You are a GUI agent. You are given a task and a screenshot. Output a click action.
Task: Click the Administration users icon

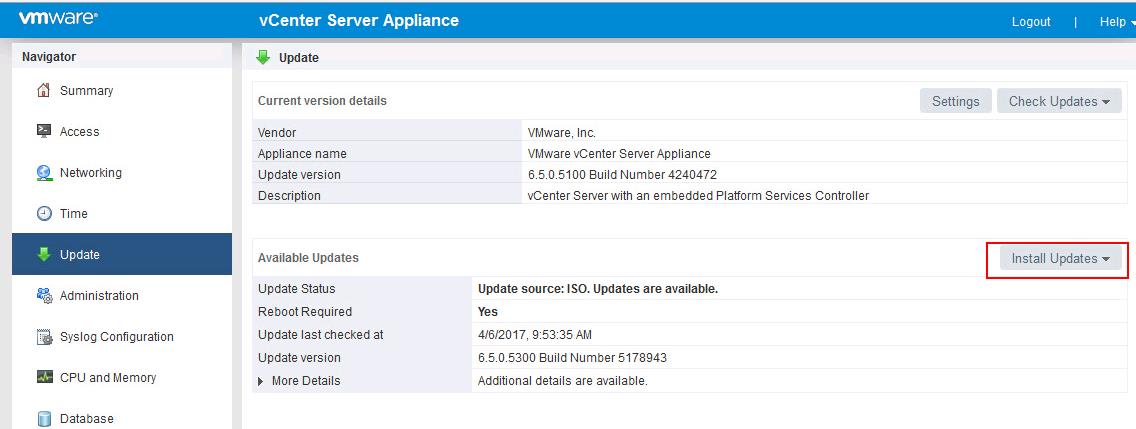pyautogui.click(x=44, y=295)
